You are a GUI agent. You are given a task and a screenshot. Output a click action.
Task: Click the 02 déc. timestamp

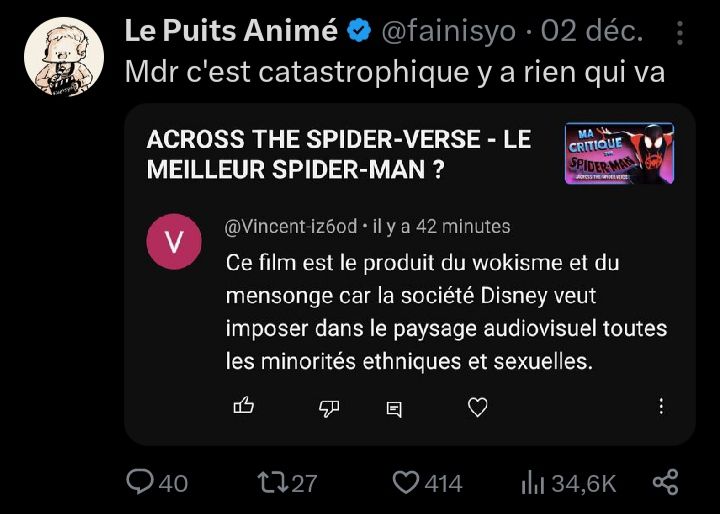pos(591,32)
